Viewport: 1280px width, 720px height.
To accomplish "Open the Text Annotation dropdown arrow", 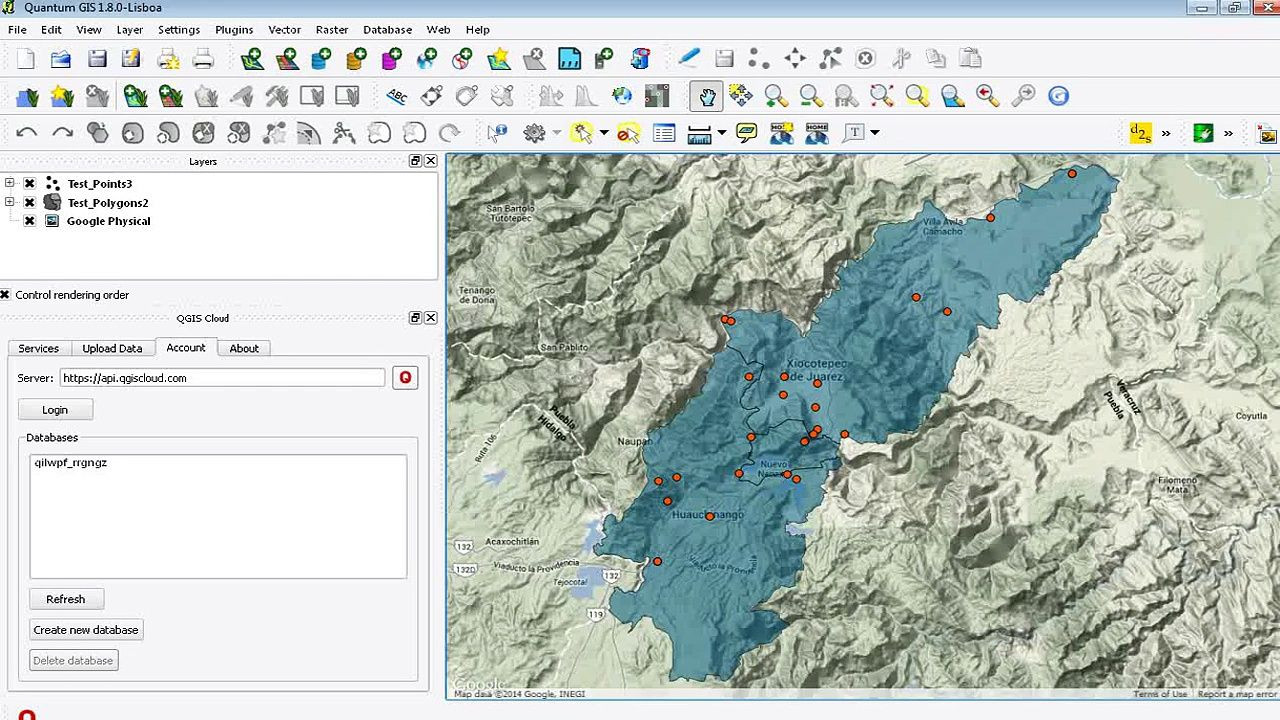I will tap(875, 133).
